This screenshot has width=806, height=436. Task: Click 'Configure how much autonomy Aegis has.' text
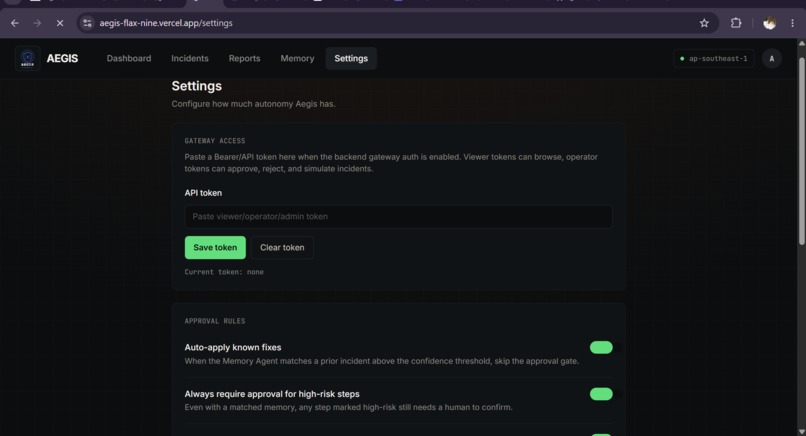tap(253, 104)
